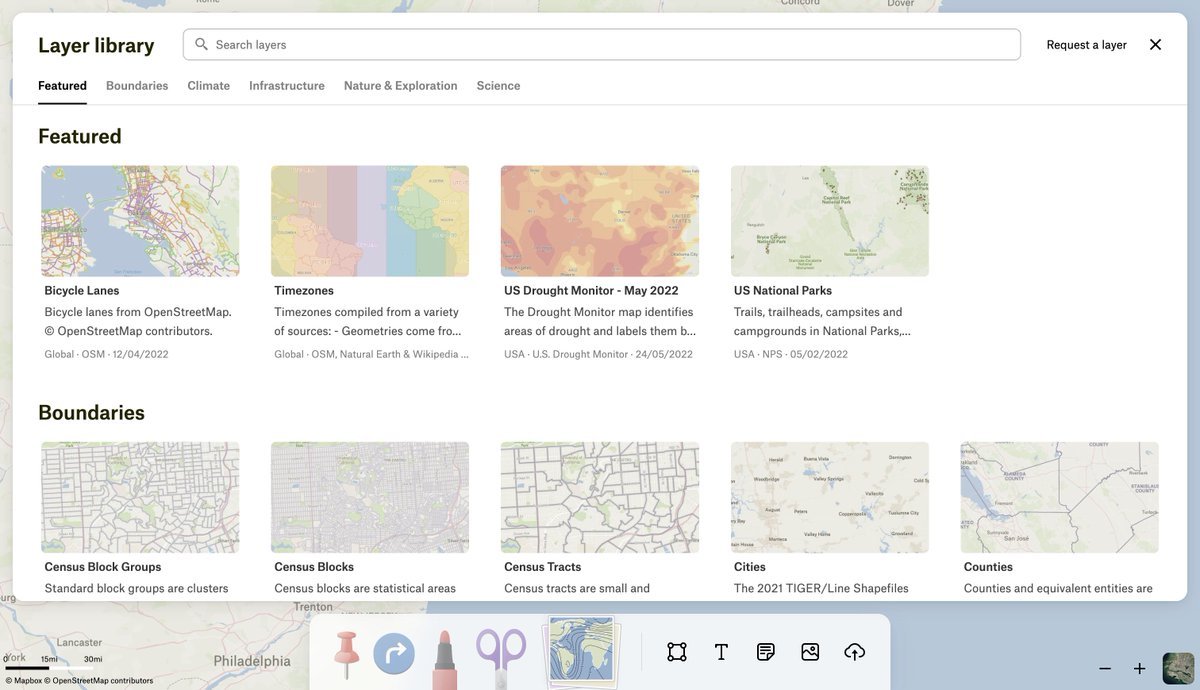1200x690 pixels.
Task: Choose the route arrow tool
Action: click(394, 654)
